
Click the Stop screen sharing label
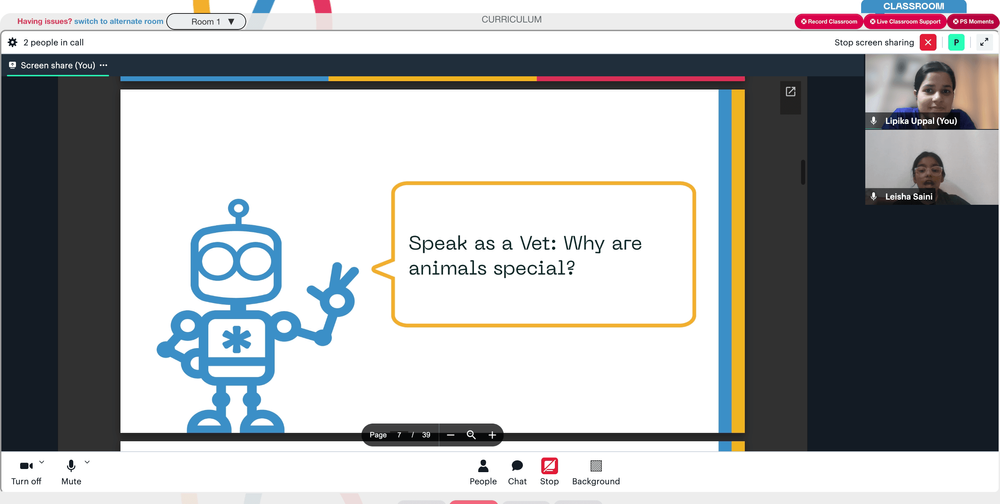tap(874, 43)
